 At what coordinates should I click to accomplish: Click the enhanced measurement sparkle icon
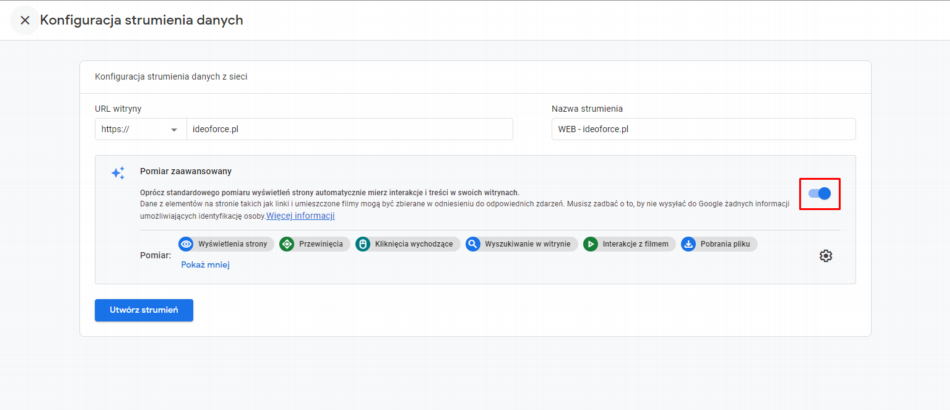118,173
